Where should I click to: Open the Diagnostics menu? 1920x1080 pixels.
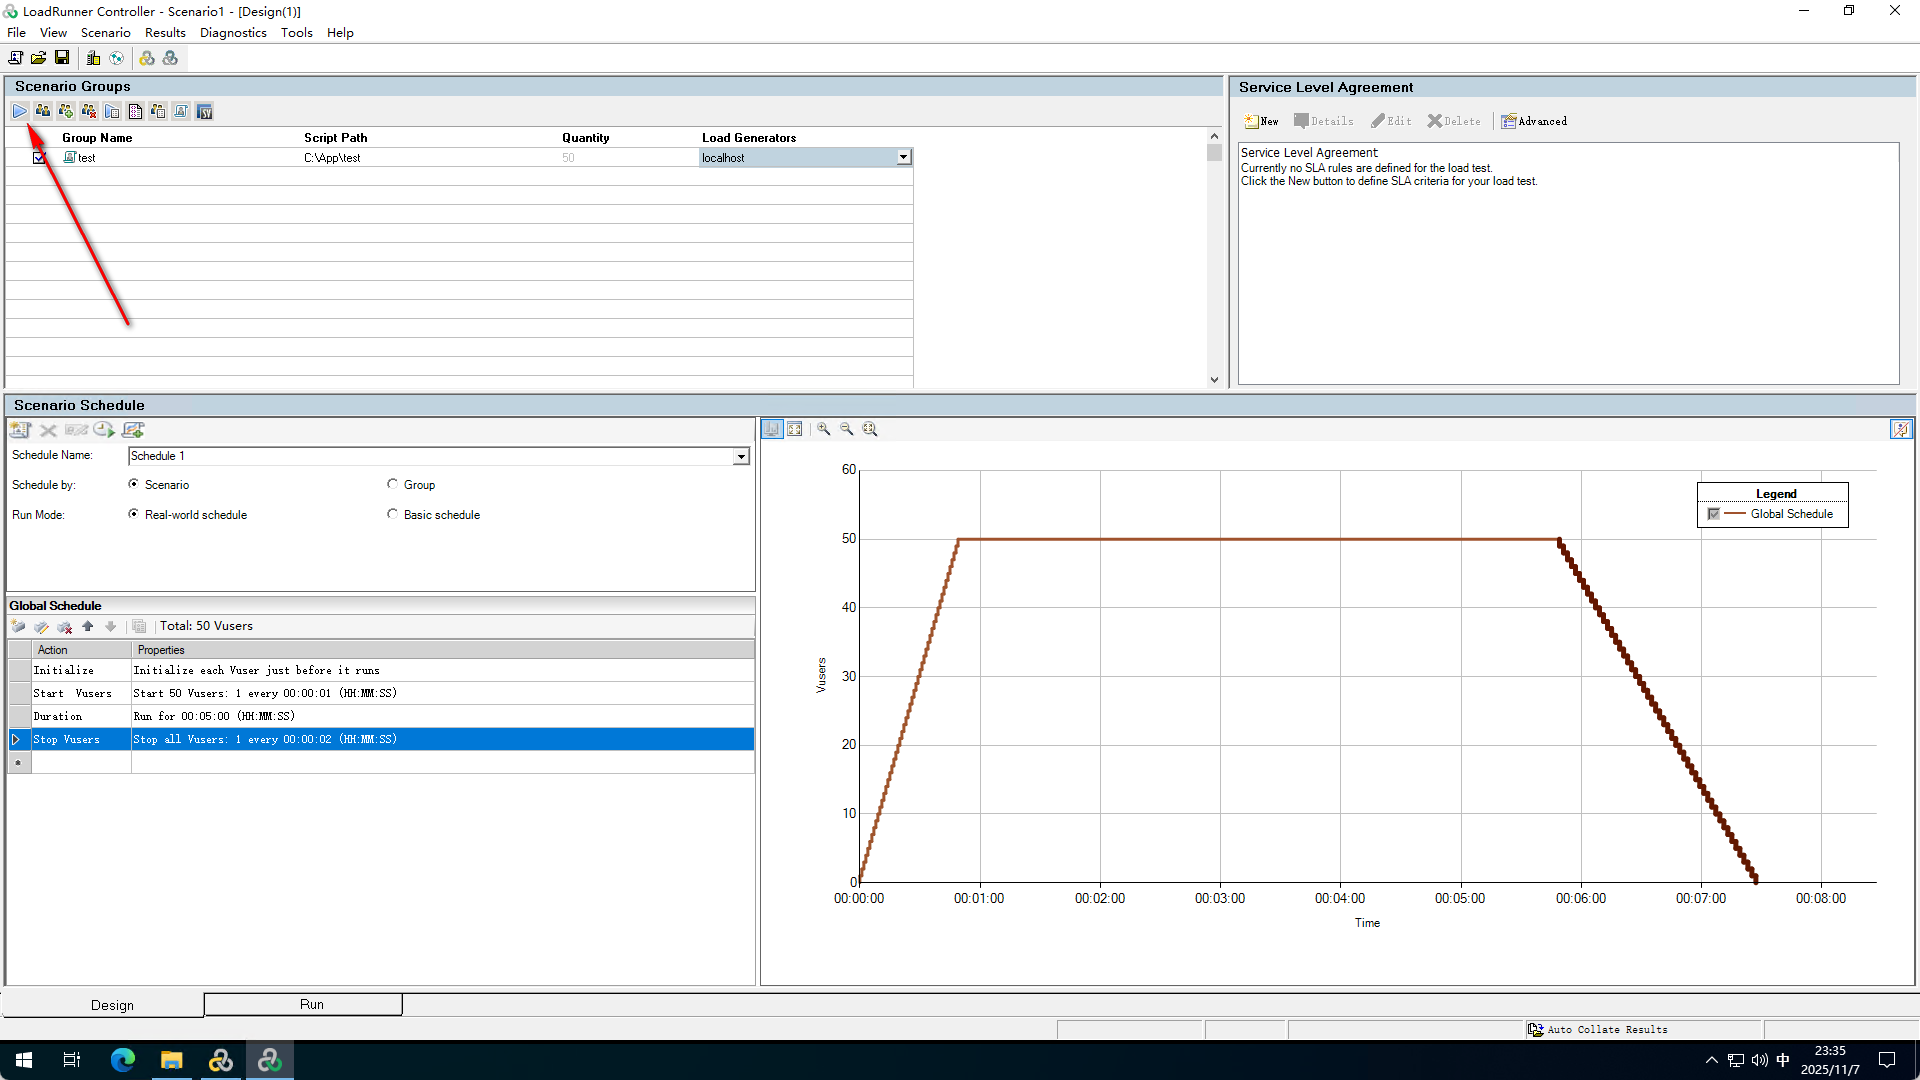tap(233, 33)
